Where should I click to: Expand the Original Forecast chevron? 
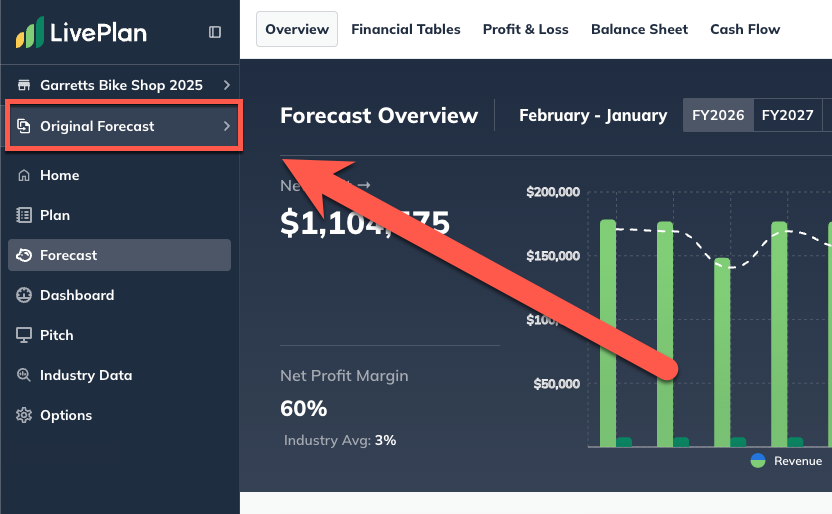227,127
